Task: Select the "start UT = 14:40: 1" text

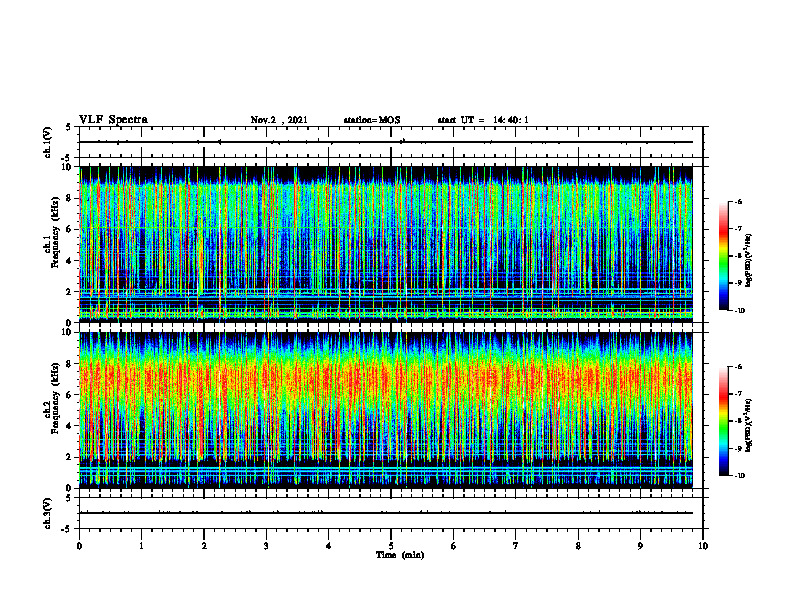Action: click(483, 120)
